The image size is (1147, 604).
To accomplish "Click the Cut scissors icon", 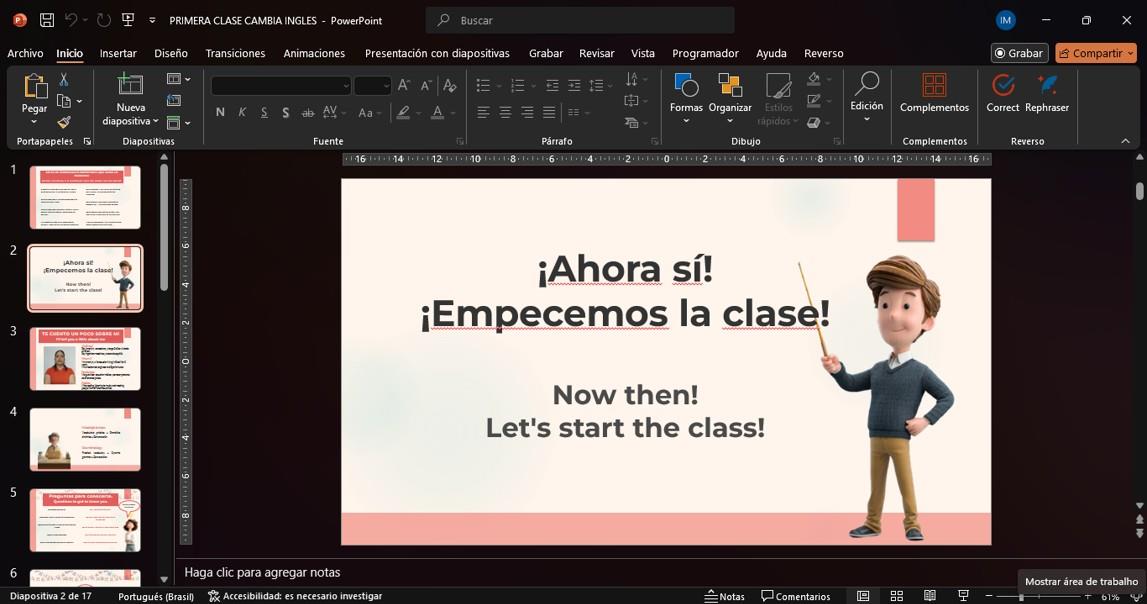I will 64,79.
